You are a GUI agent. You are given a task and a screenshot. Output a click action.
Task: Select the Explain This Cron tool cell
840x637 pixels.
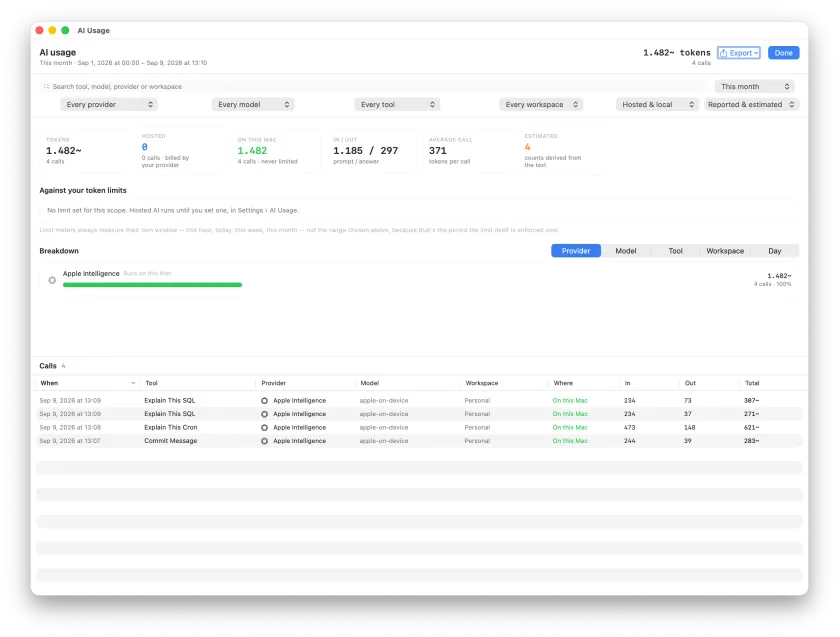[170, 428]
